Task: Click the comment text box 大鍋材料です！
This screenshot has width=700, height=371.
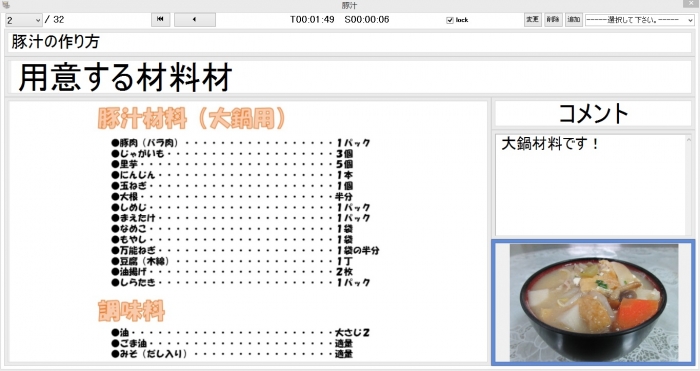Action: [x=590, y=185]
